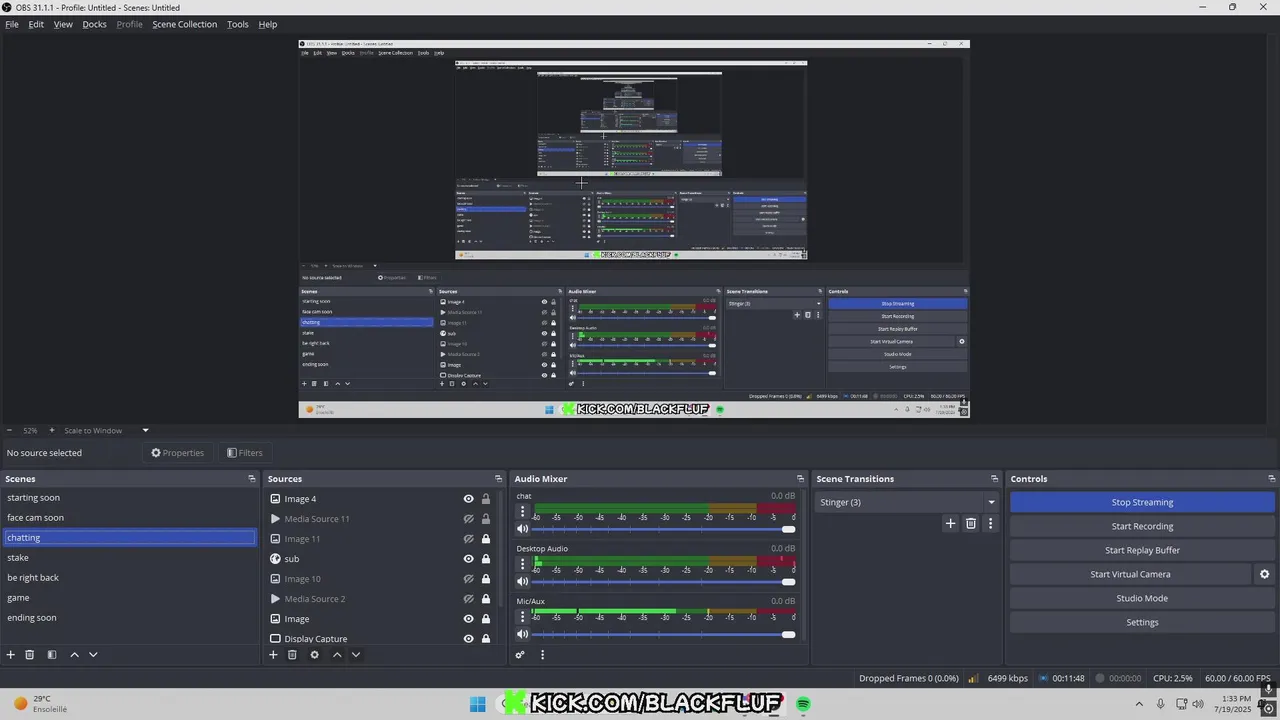1280x720 pixels.
Task: Open the File menu
Action: 12,24
